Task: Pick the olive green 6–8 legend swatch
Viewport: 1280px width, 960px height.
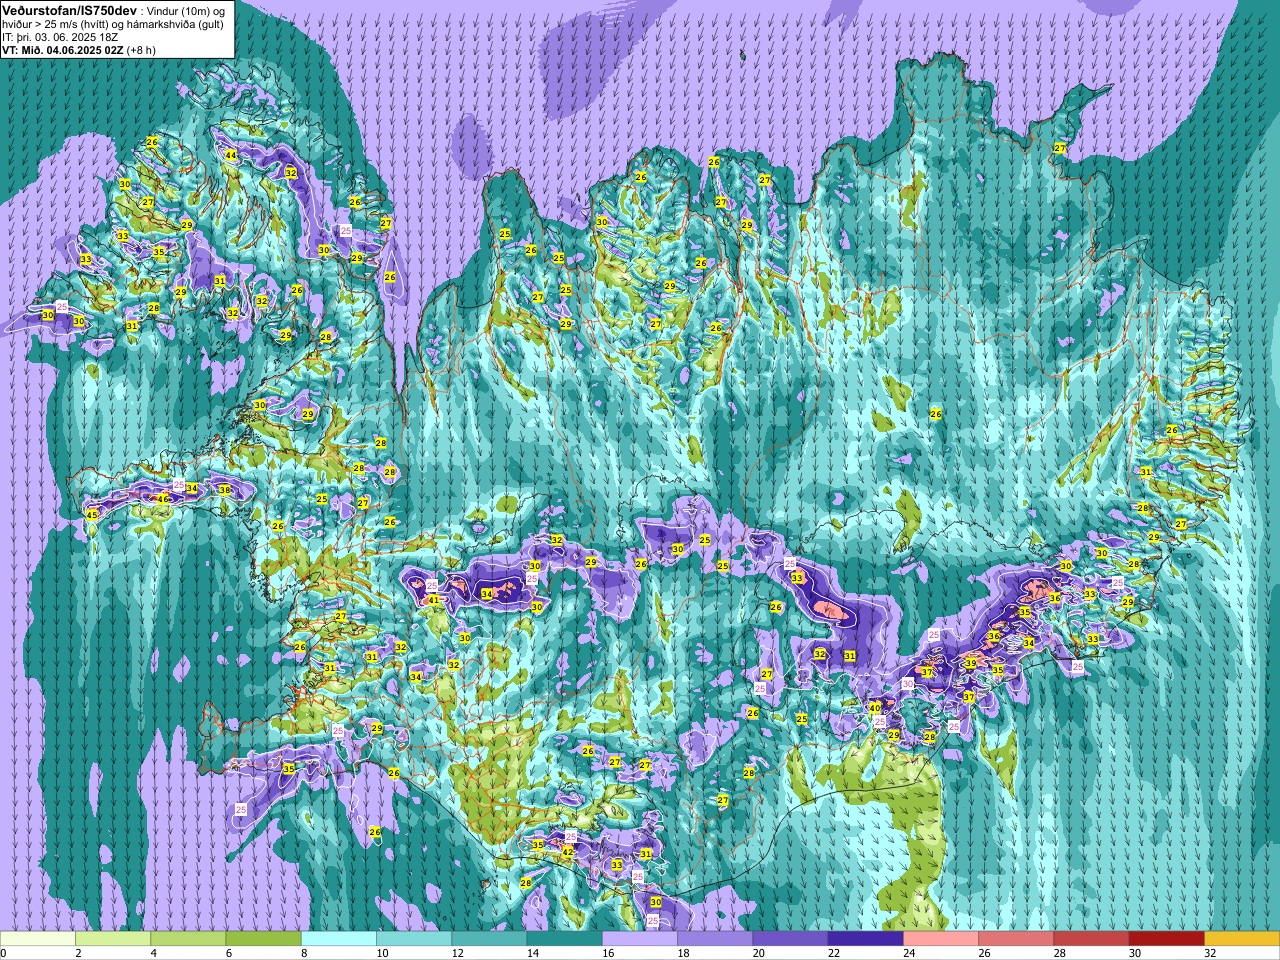Action: (x=263, y=939)
